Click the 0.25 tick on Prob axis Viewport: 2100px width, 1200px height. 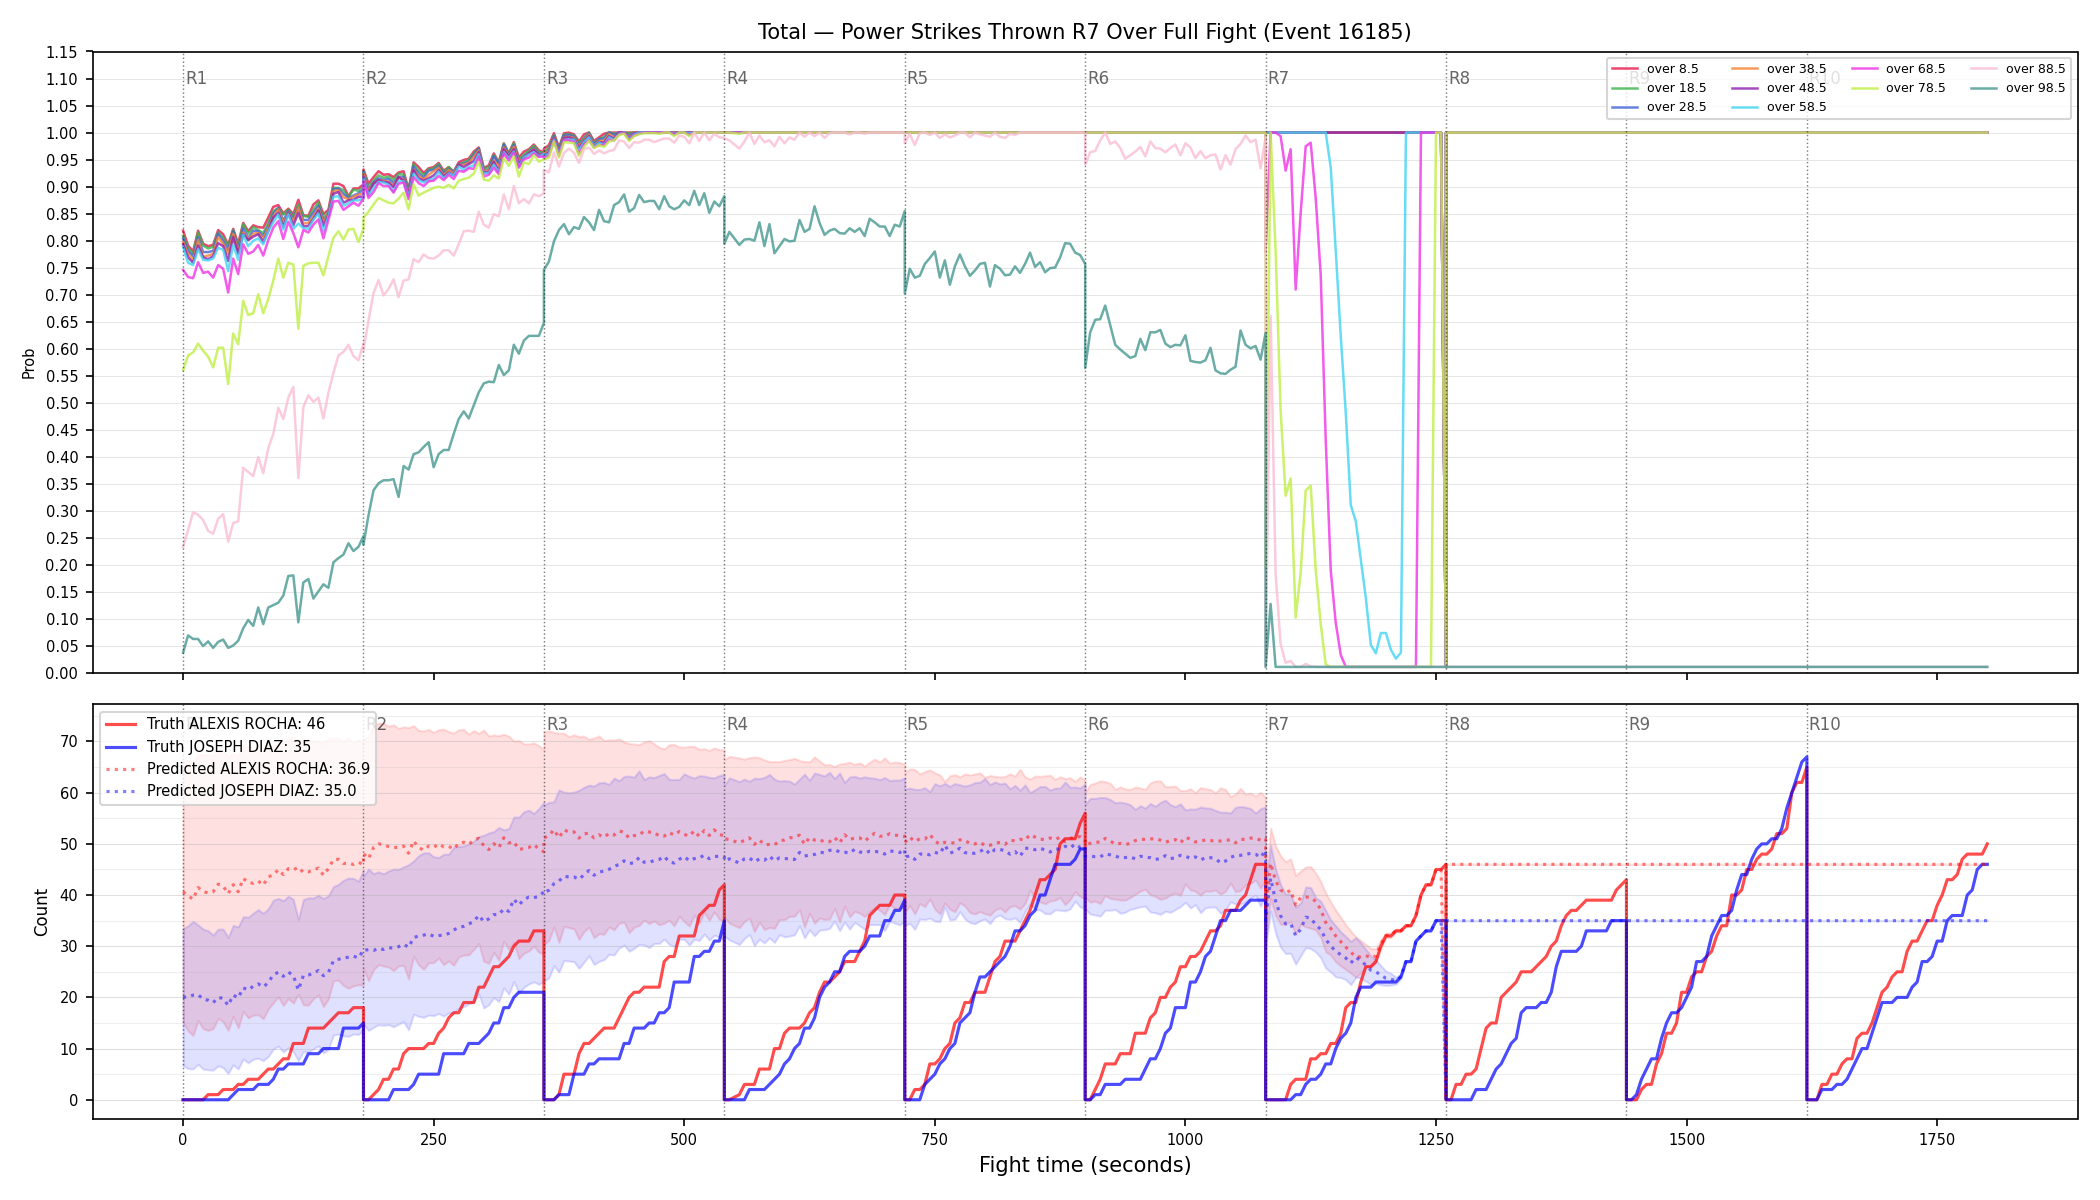61,538
